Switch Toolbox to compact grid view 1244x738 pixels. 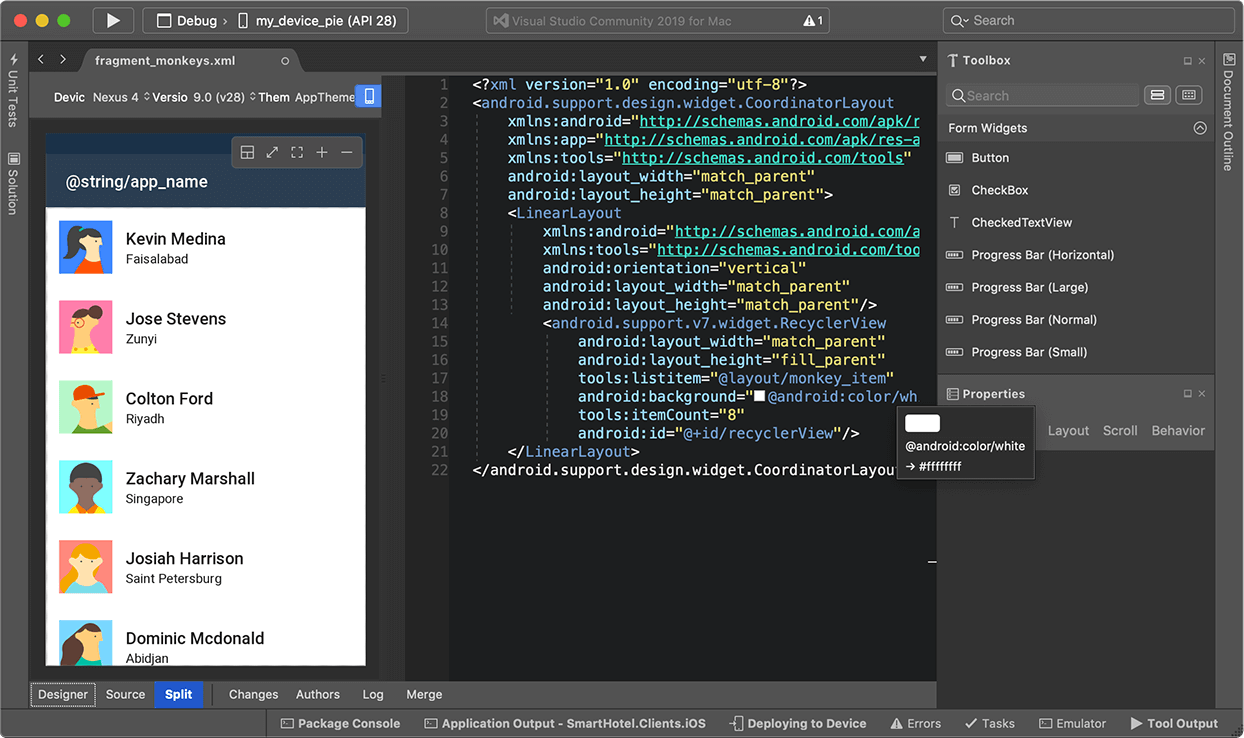pyautogui.click(x=1188, y=95)
